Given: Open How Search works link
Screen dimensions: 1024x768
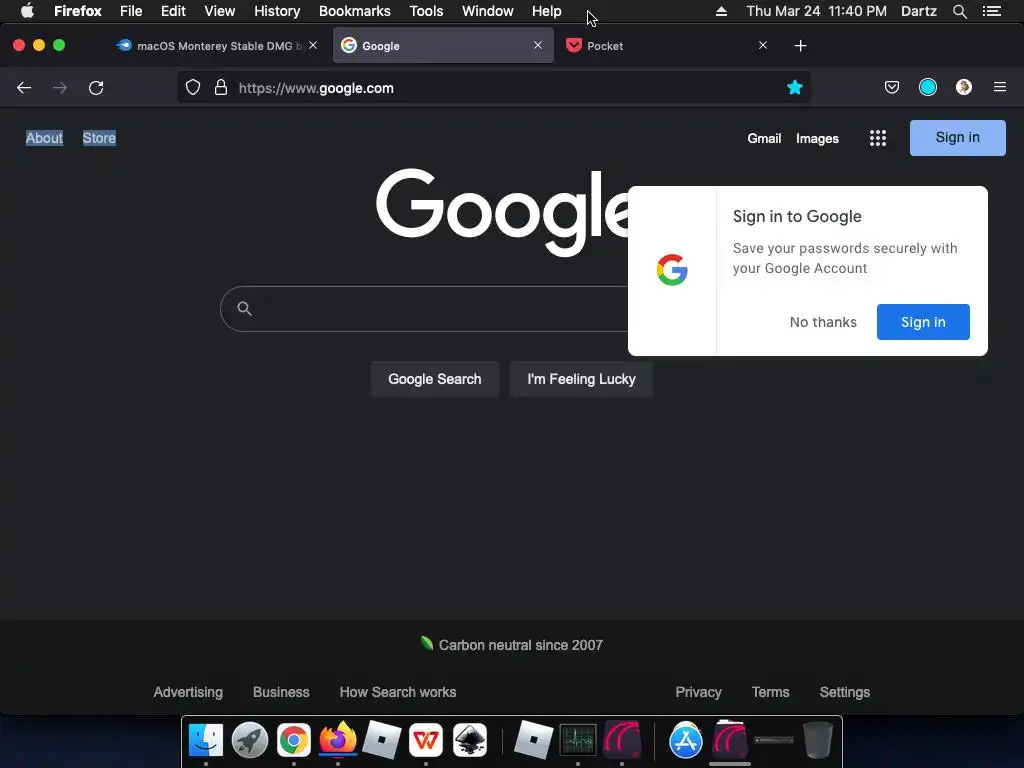Looking at the screenshot, I should (x=398, y=692).
